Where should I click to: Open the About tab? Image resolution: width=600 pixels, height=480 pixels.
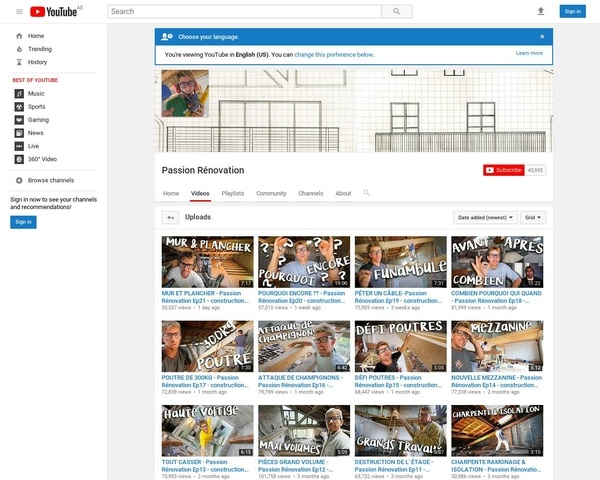click(x=343, y=193)
